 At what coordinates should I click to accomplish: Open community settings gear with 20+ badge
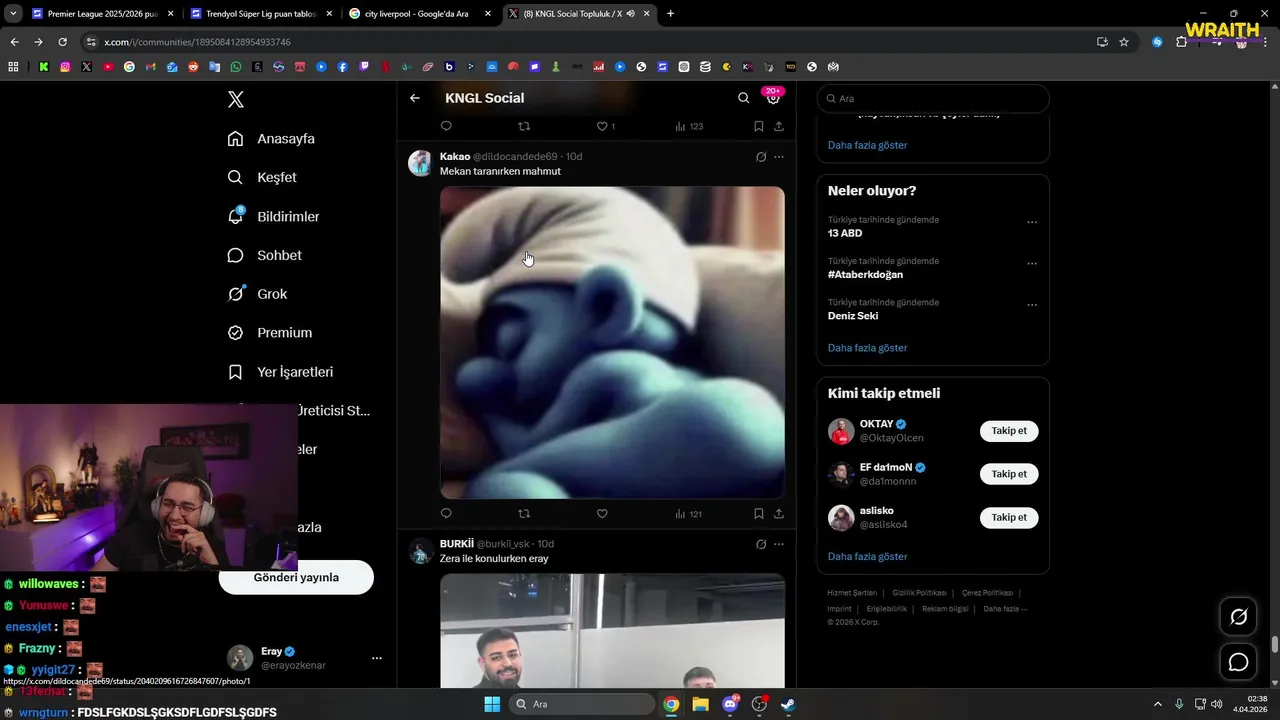[x=773, y=97]
